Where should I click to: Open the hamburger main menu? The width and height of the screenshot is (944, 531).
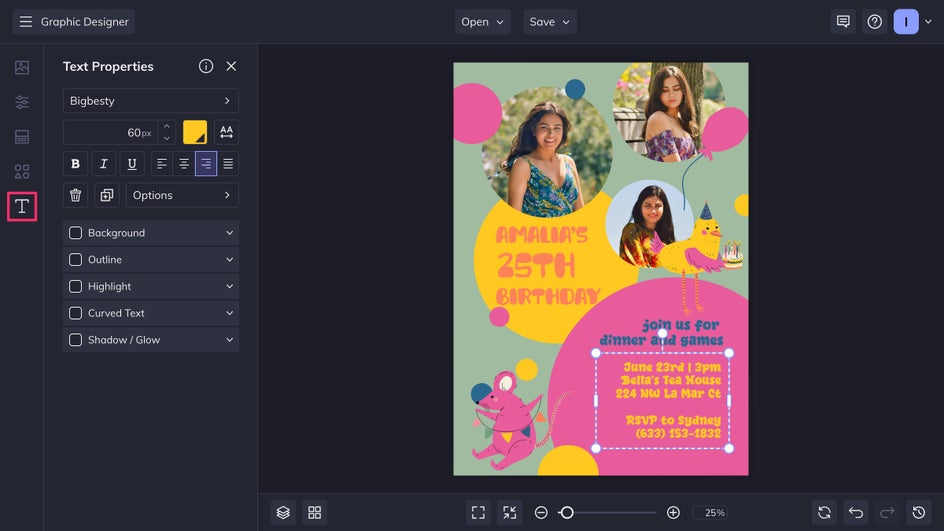tap(25, 22)
